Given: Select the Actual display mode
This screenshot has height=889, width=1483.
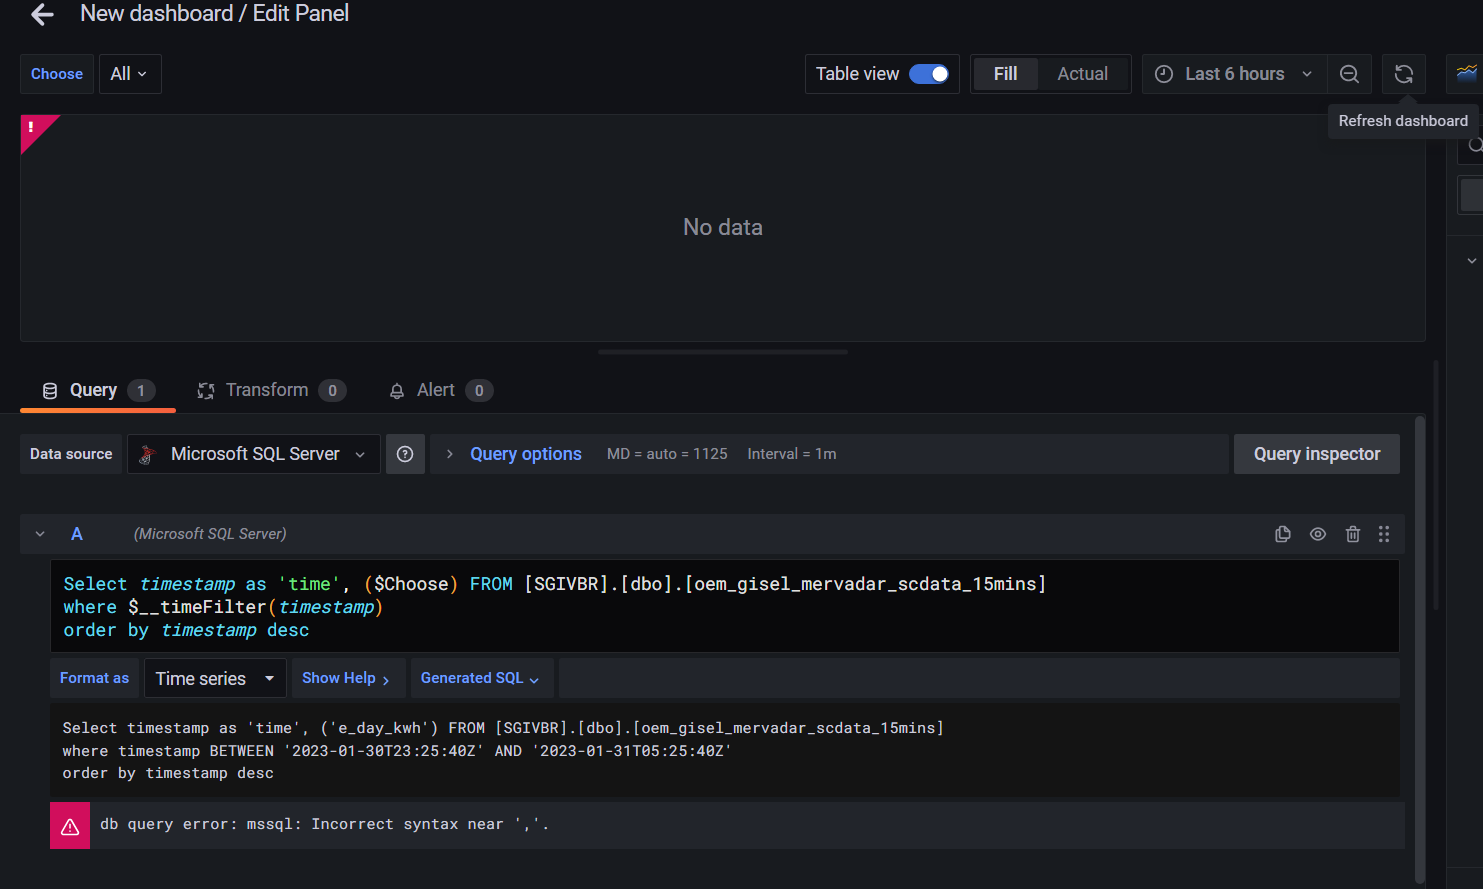Looking at the screenshot, I should tap(1082, 74).
